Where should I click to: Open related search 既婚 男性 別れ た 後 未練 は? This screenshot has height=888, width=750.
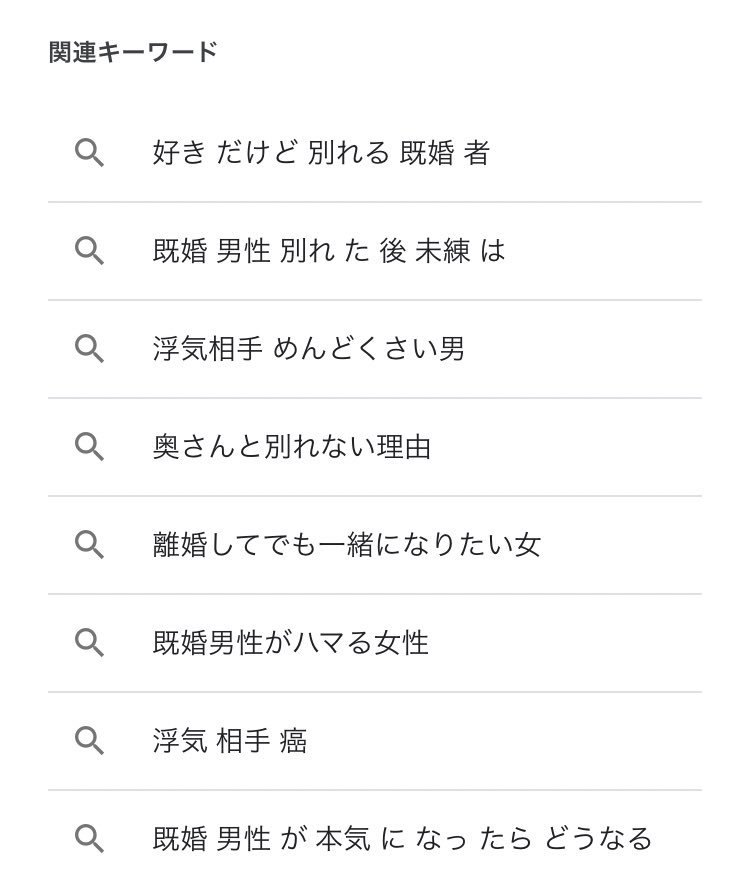pos(329,251)
